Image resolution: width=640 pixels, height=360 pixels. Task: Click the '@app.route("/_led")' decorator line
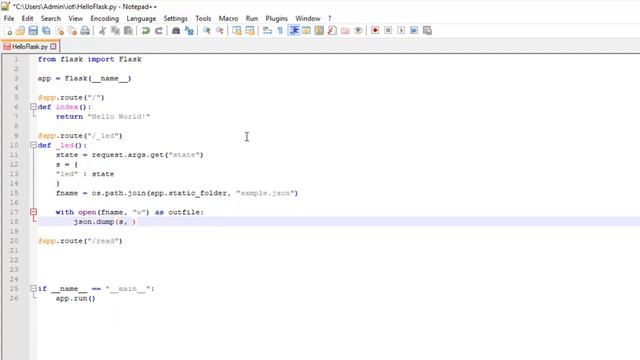tap(80, 136)
